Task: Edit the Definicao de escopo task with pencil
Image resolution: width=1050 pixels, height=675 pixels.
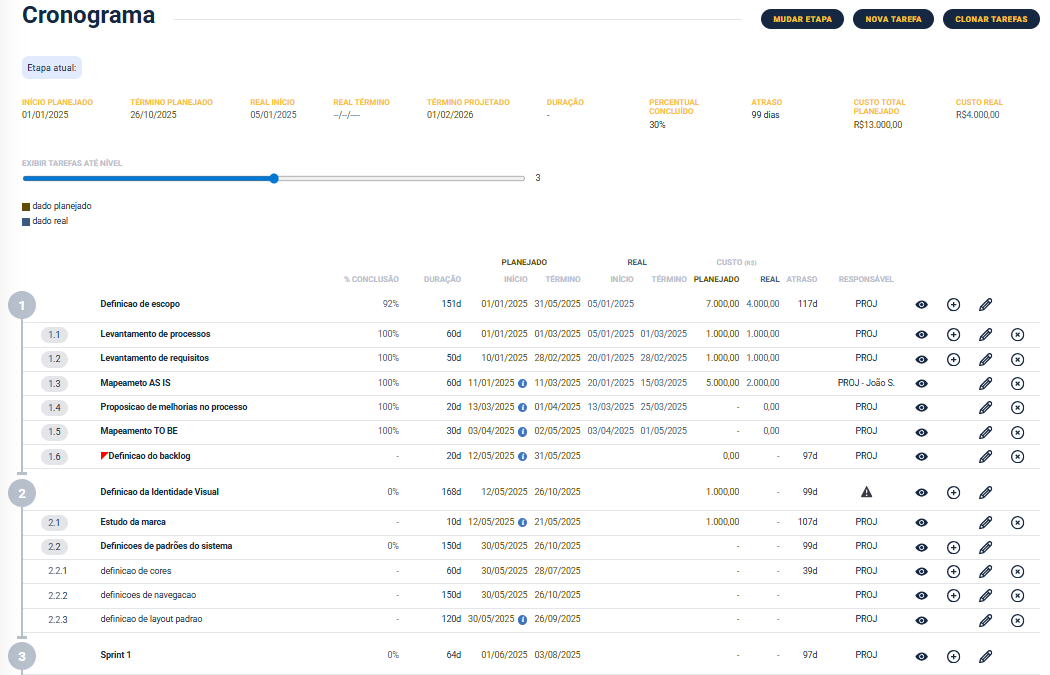Action: click(x=985, y=305)
